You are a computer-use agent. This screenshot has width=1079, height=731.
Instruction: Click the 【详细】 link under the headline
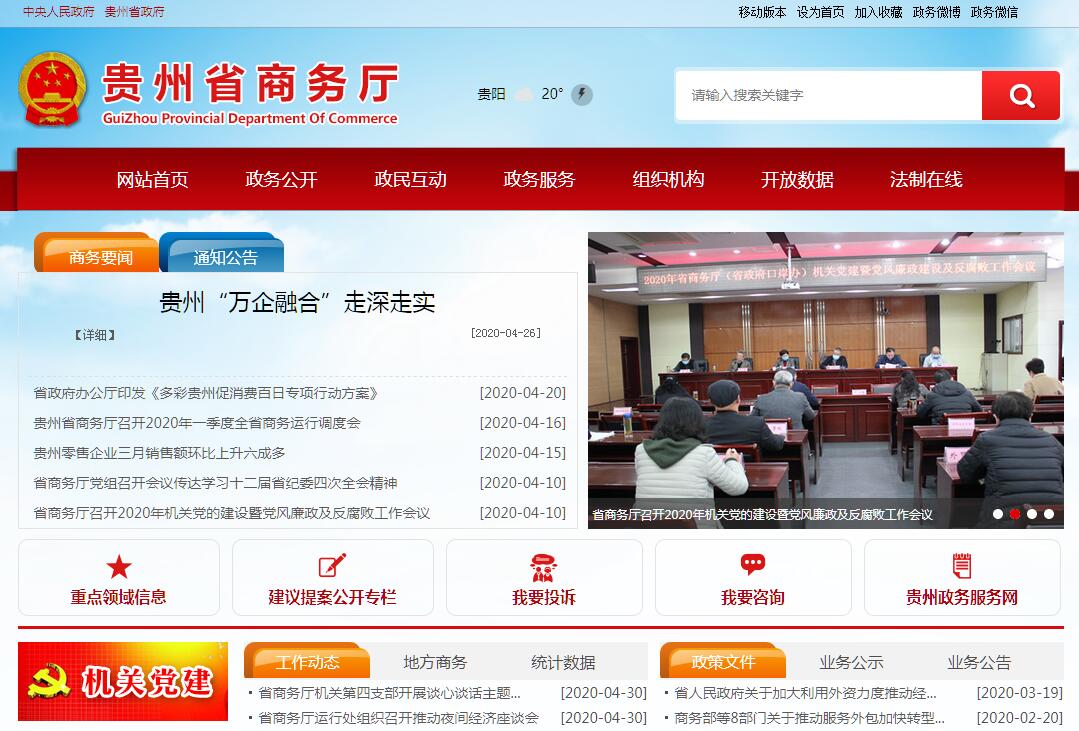[x=94, y=335]
